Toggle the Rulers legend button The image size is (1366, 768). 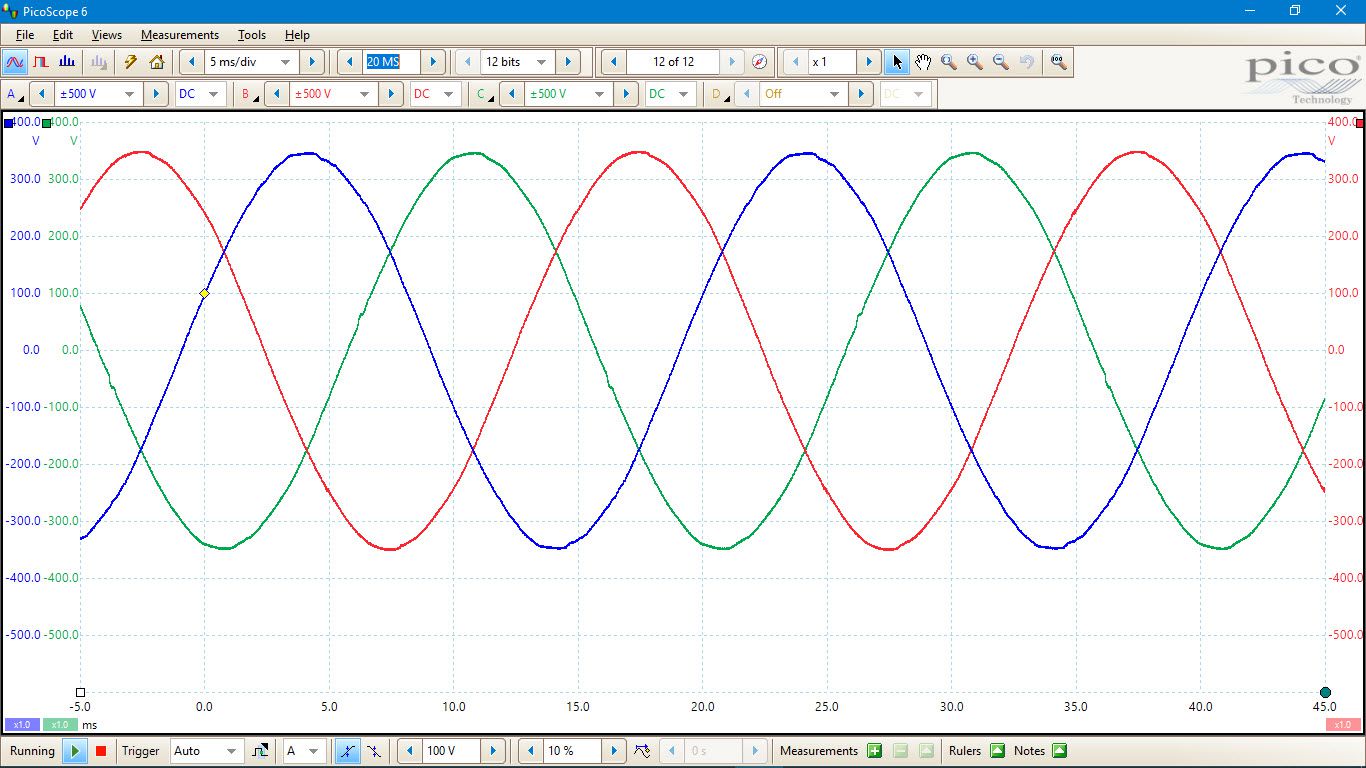997,751
